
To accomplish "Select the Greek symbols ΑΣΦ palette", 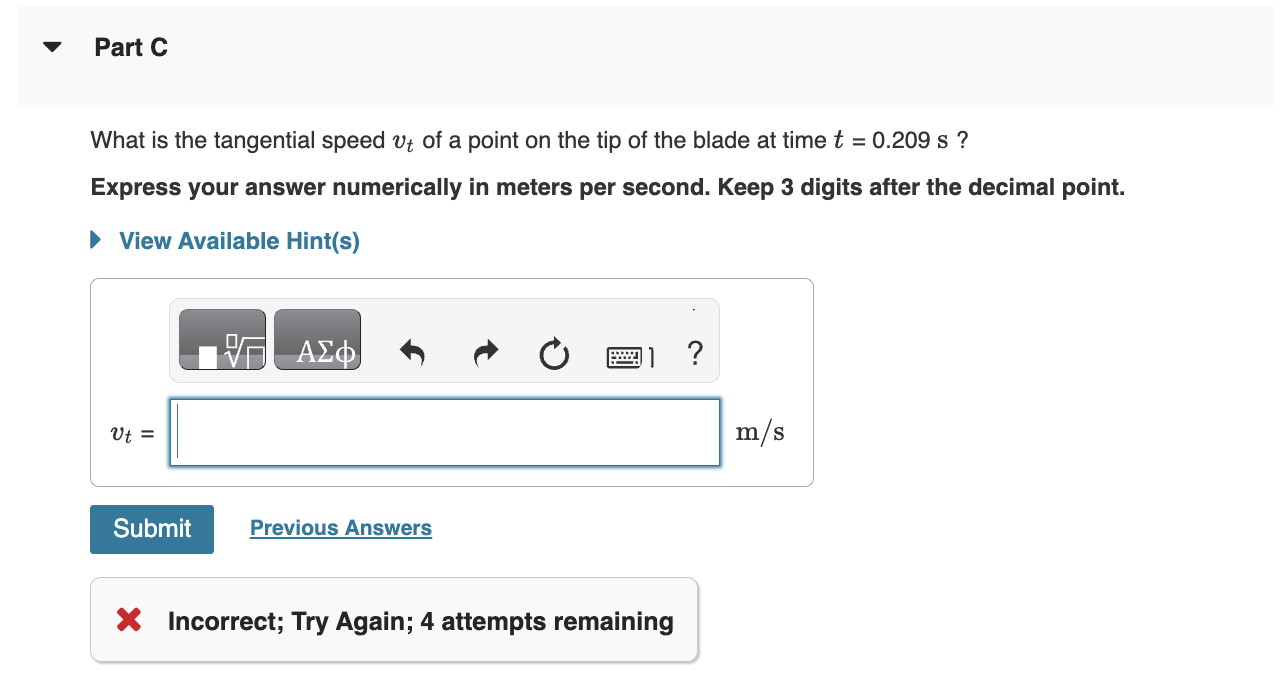I will [317, 340].
